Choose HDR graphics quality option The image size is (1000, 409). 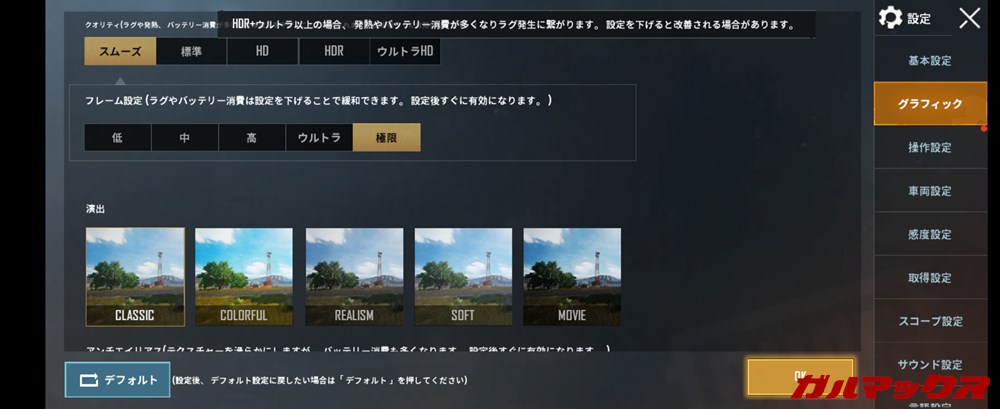(x=334, y=52)
